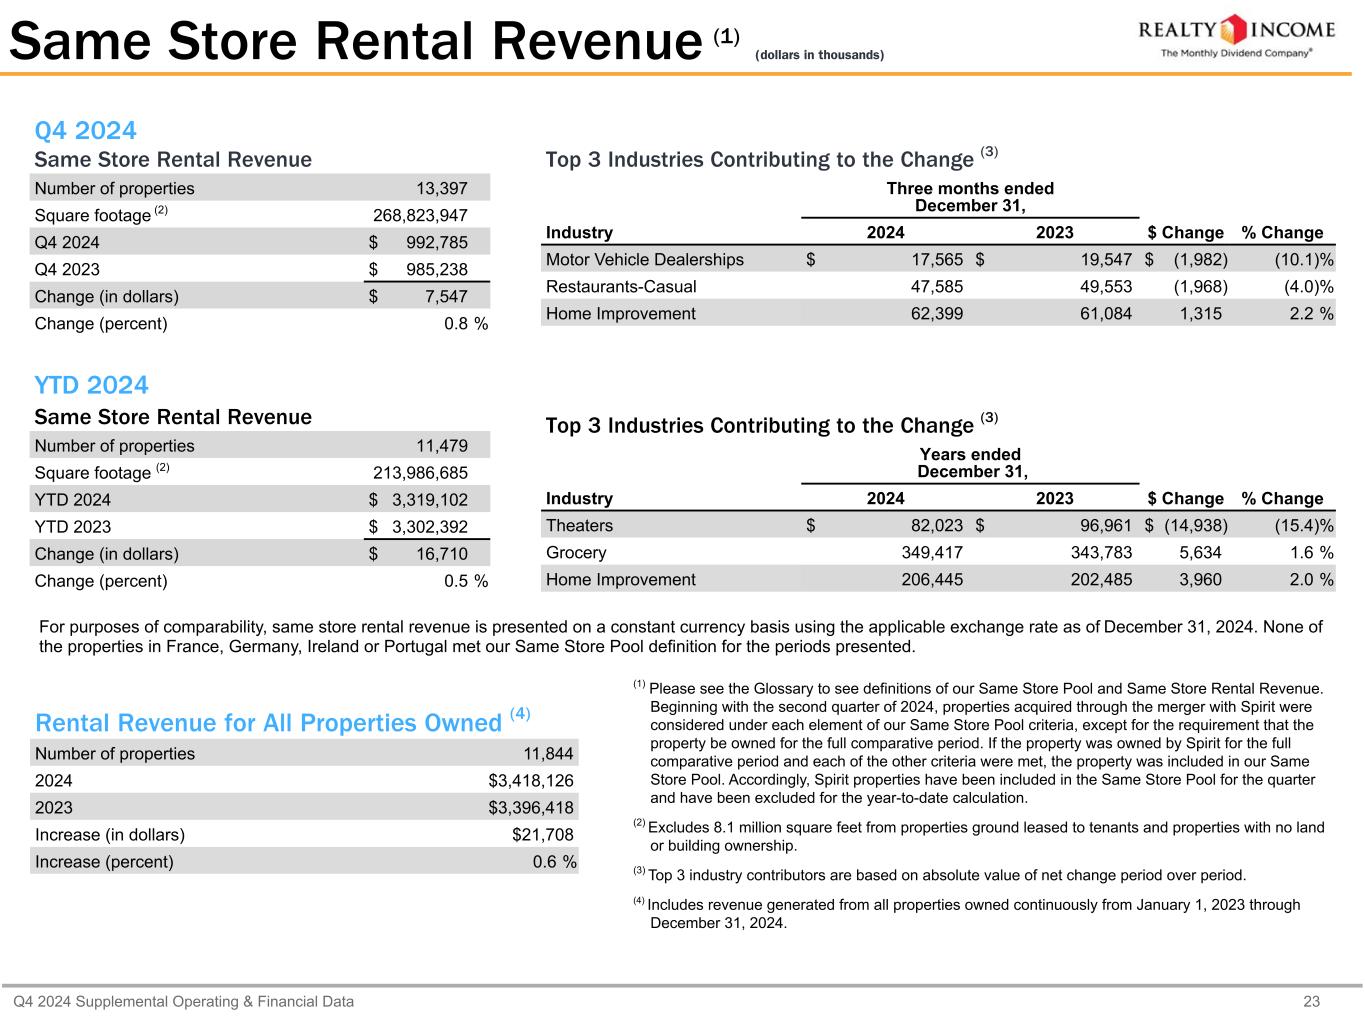
Task: Select the 16,710 change in dollars value
Action: coord(442,554)
